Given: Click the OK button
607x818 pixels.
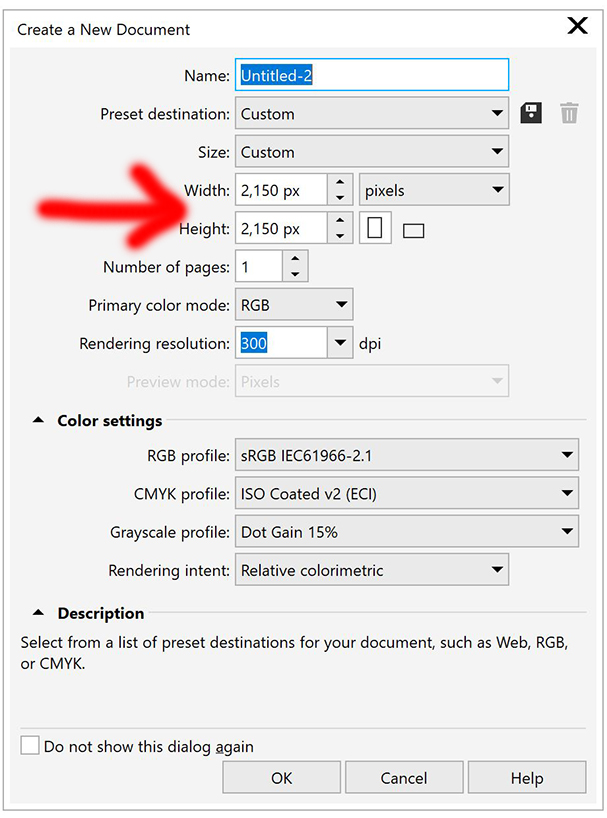Looking at the screenshot, I should (x=282, y=777).
